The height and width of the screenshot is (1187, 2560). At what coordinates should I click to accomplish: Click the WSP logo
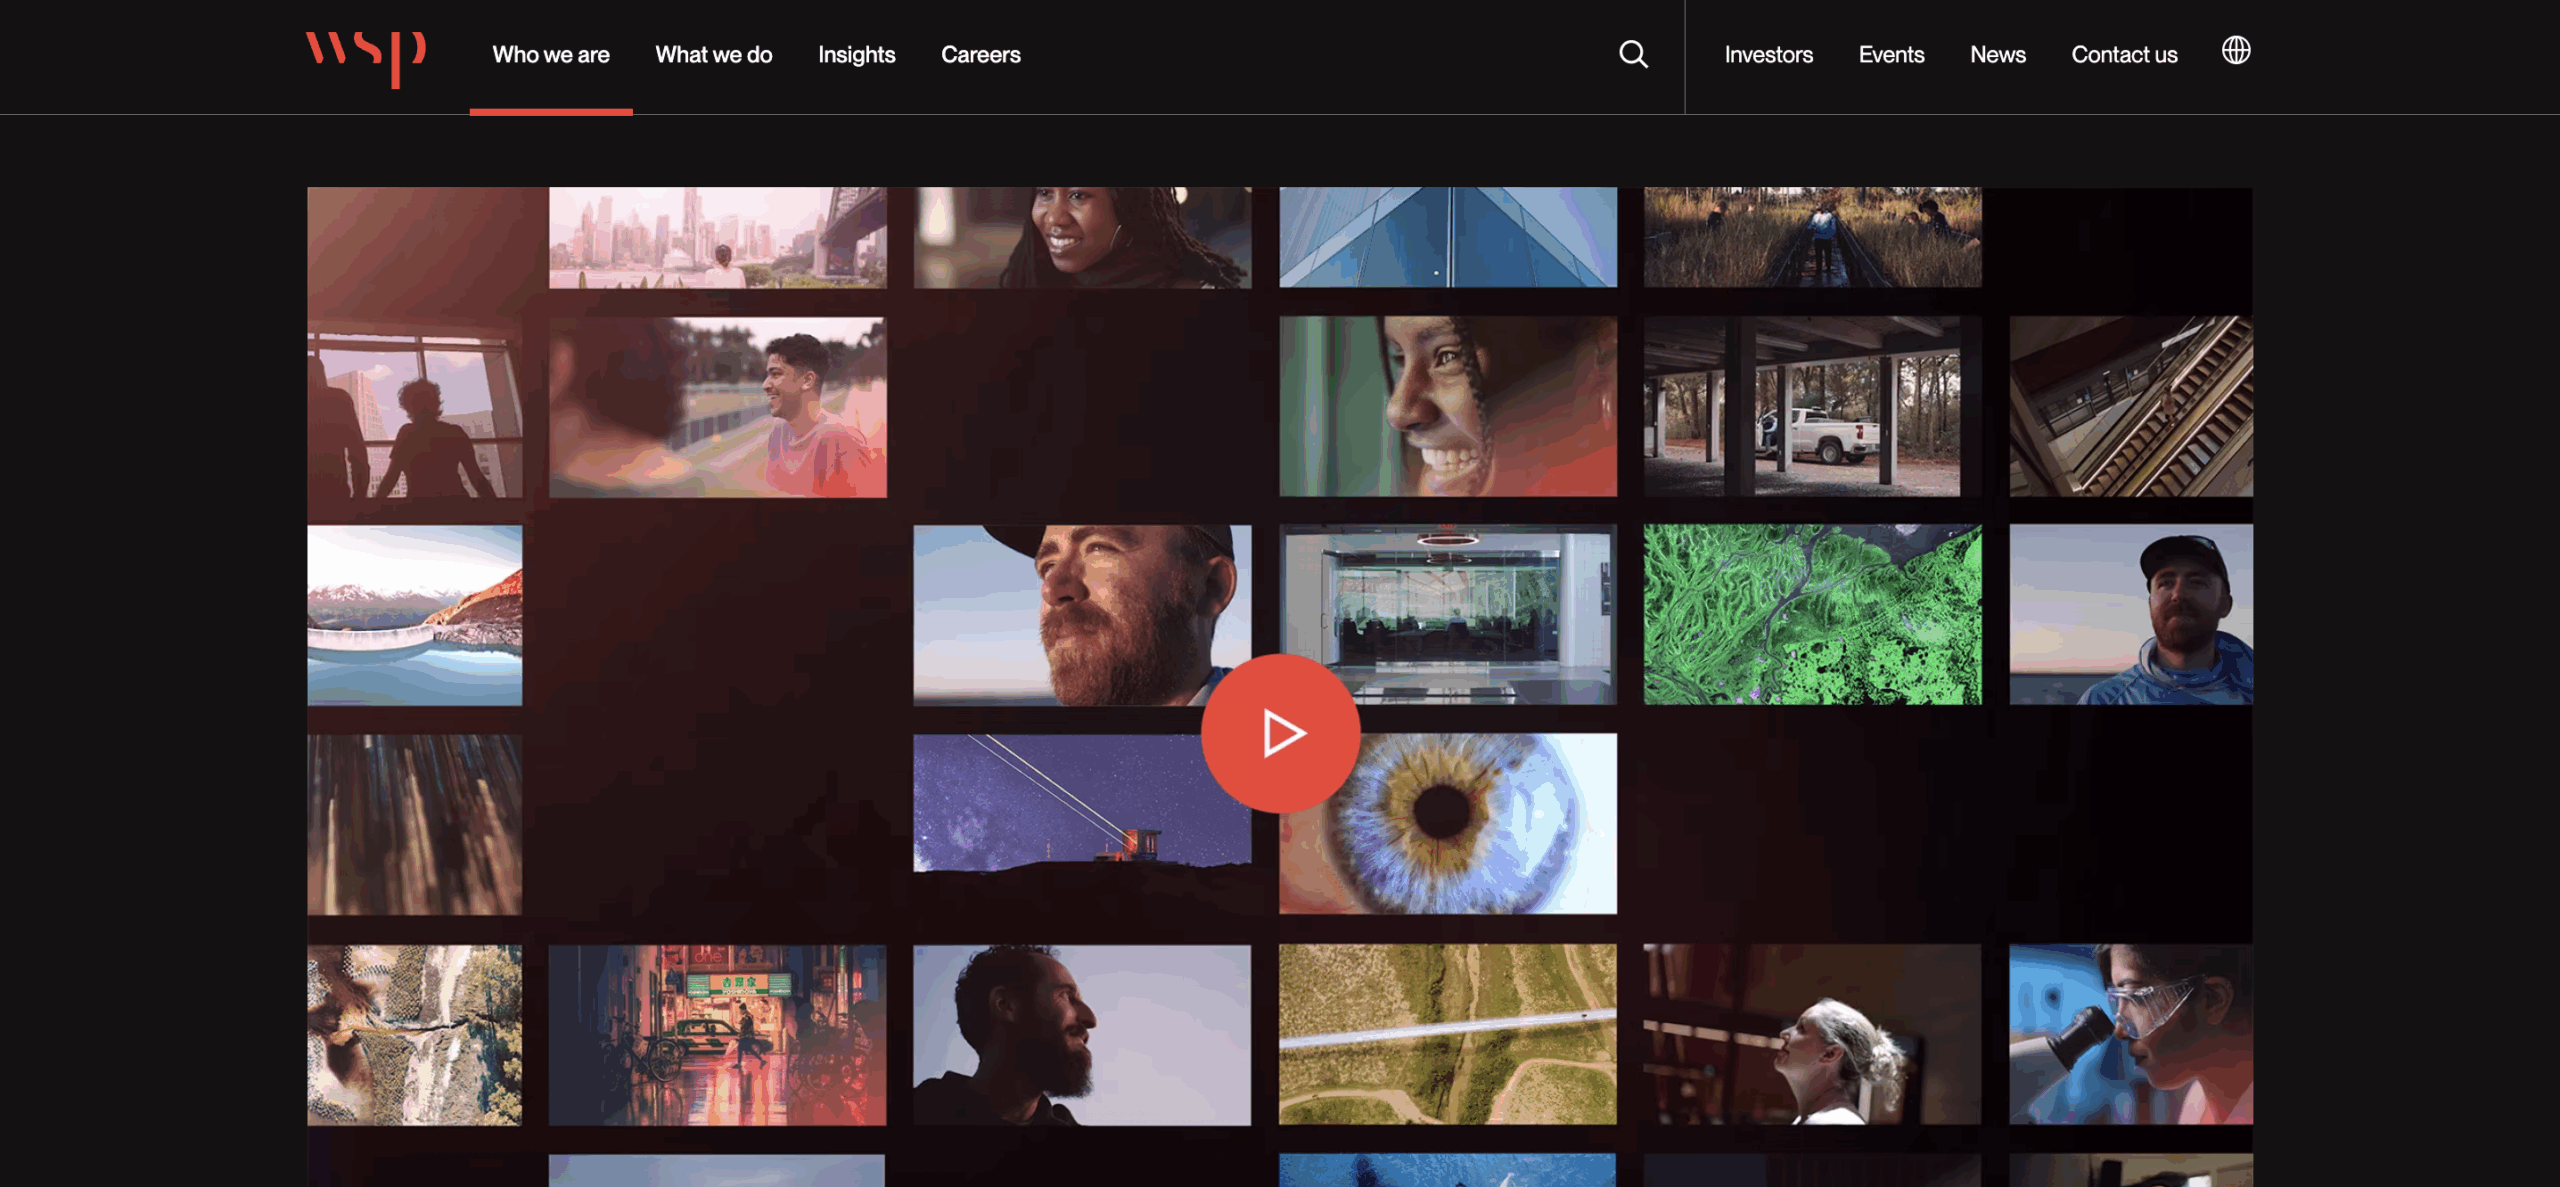coord(366,58)
